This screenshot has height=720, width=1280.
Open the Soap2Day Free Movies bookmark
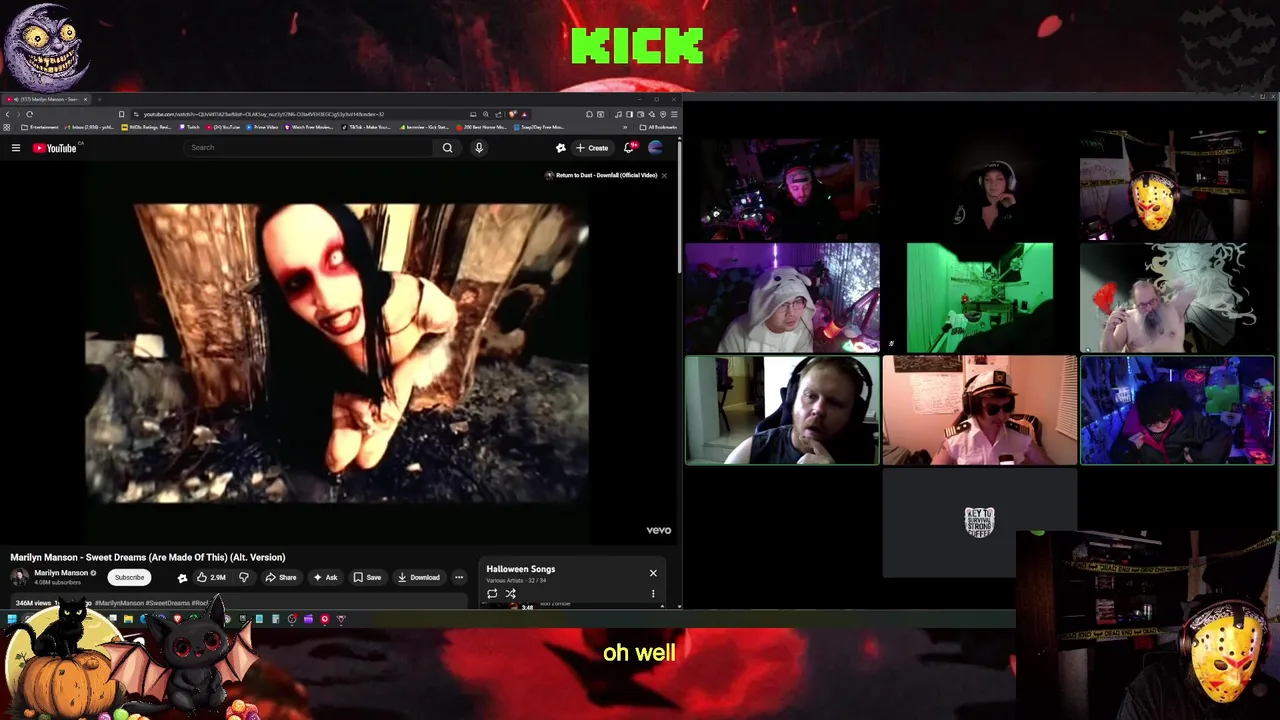pyautogui.click(x=540, y=127)
